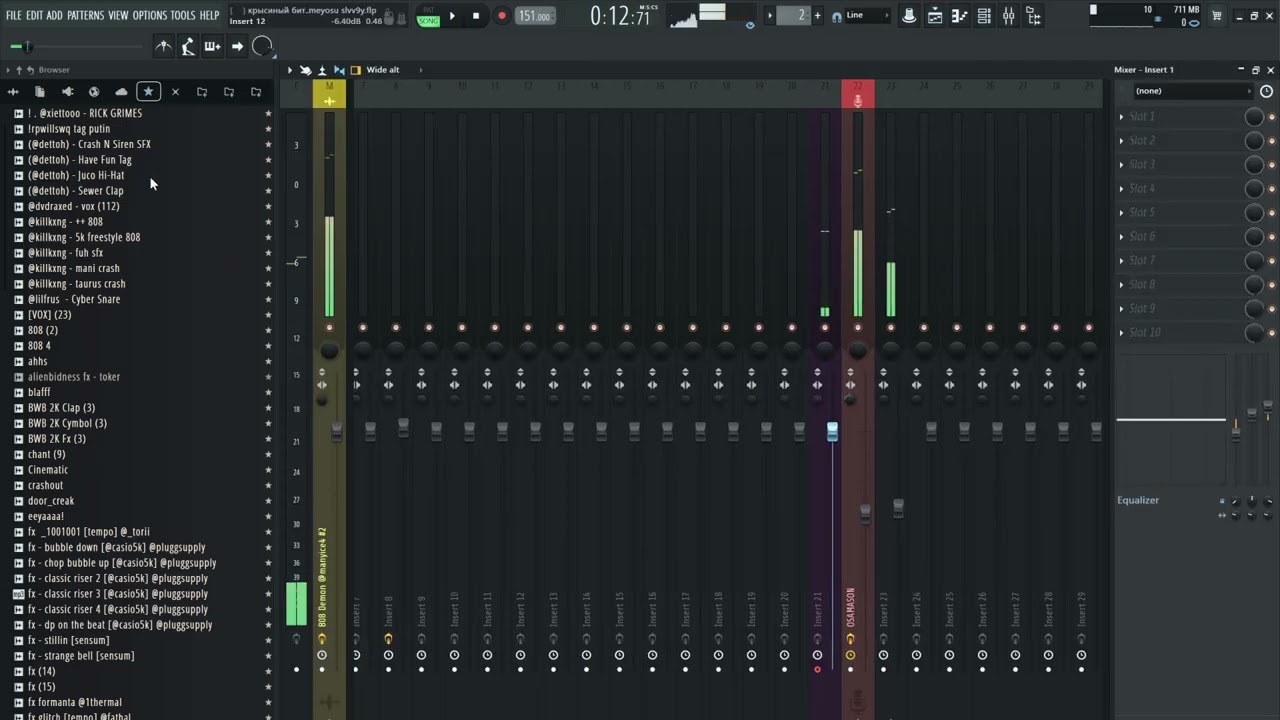The width and height of the screenshot is (1280, 720).
Task: Click the browser cloud icon
Action: coord(121,92)
